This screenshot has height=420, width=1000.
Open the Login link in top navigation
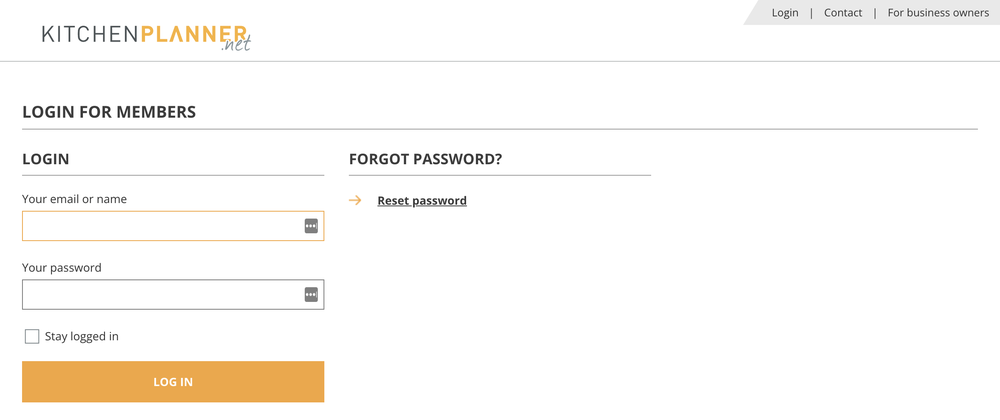point(785,13)
